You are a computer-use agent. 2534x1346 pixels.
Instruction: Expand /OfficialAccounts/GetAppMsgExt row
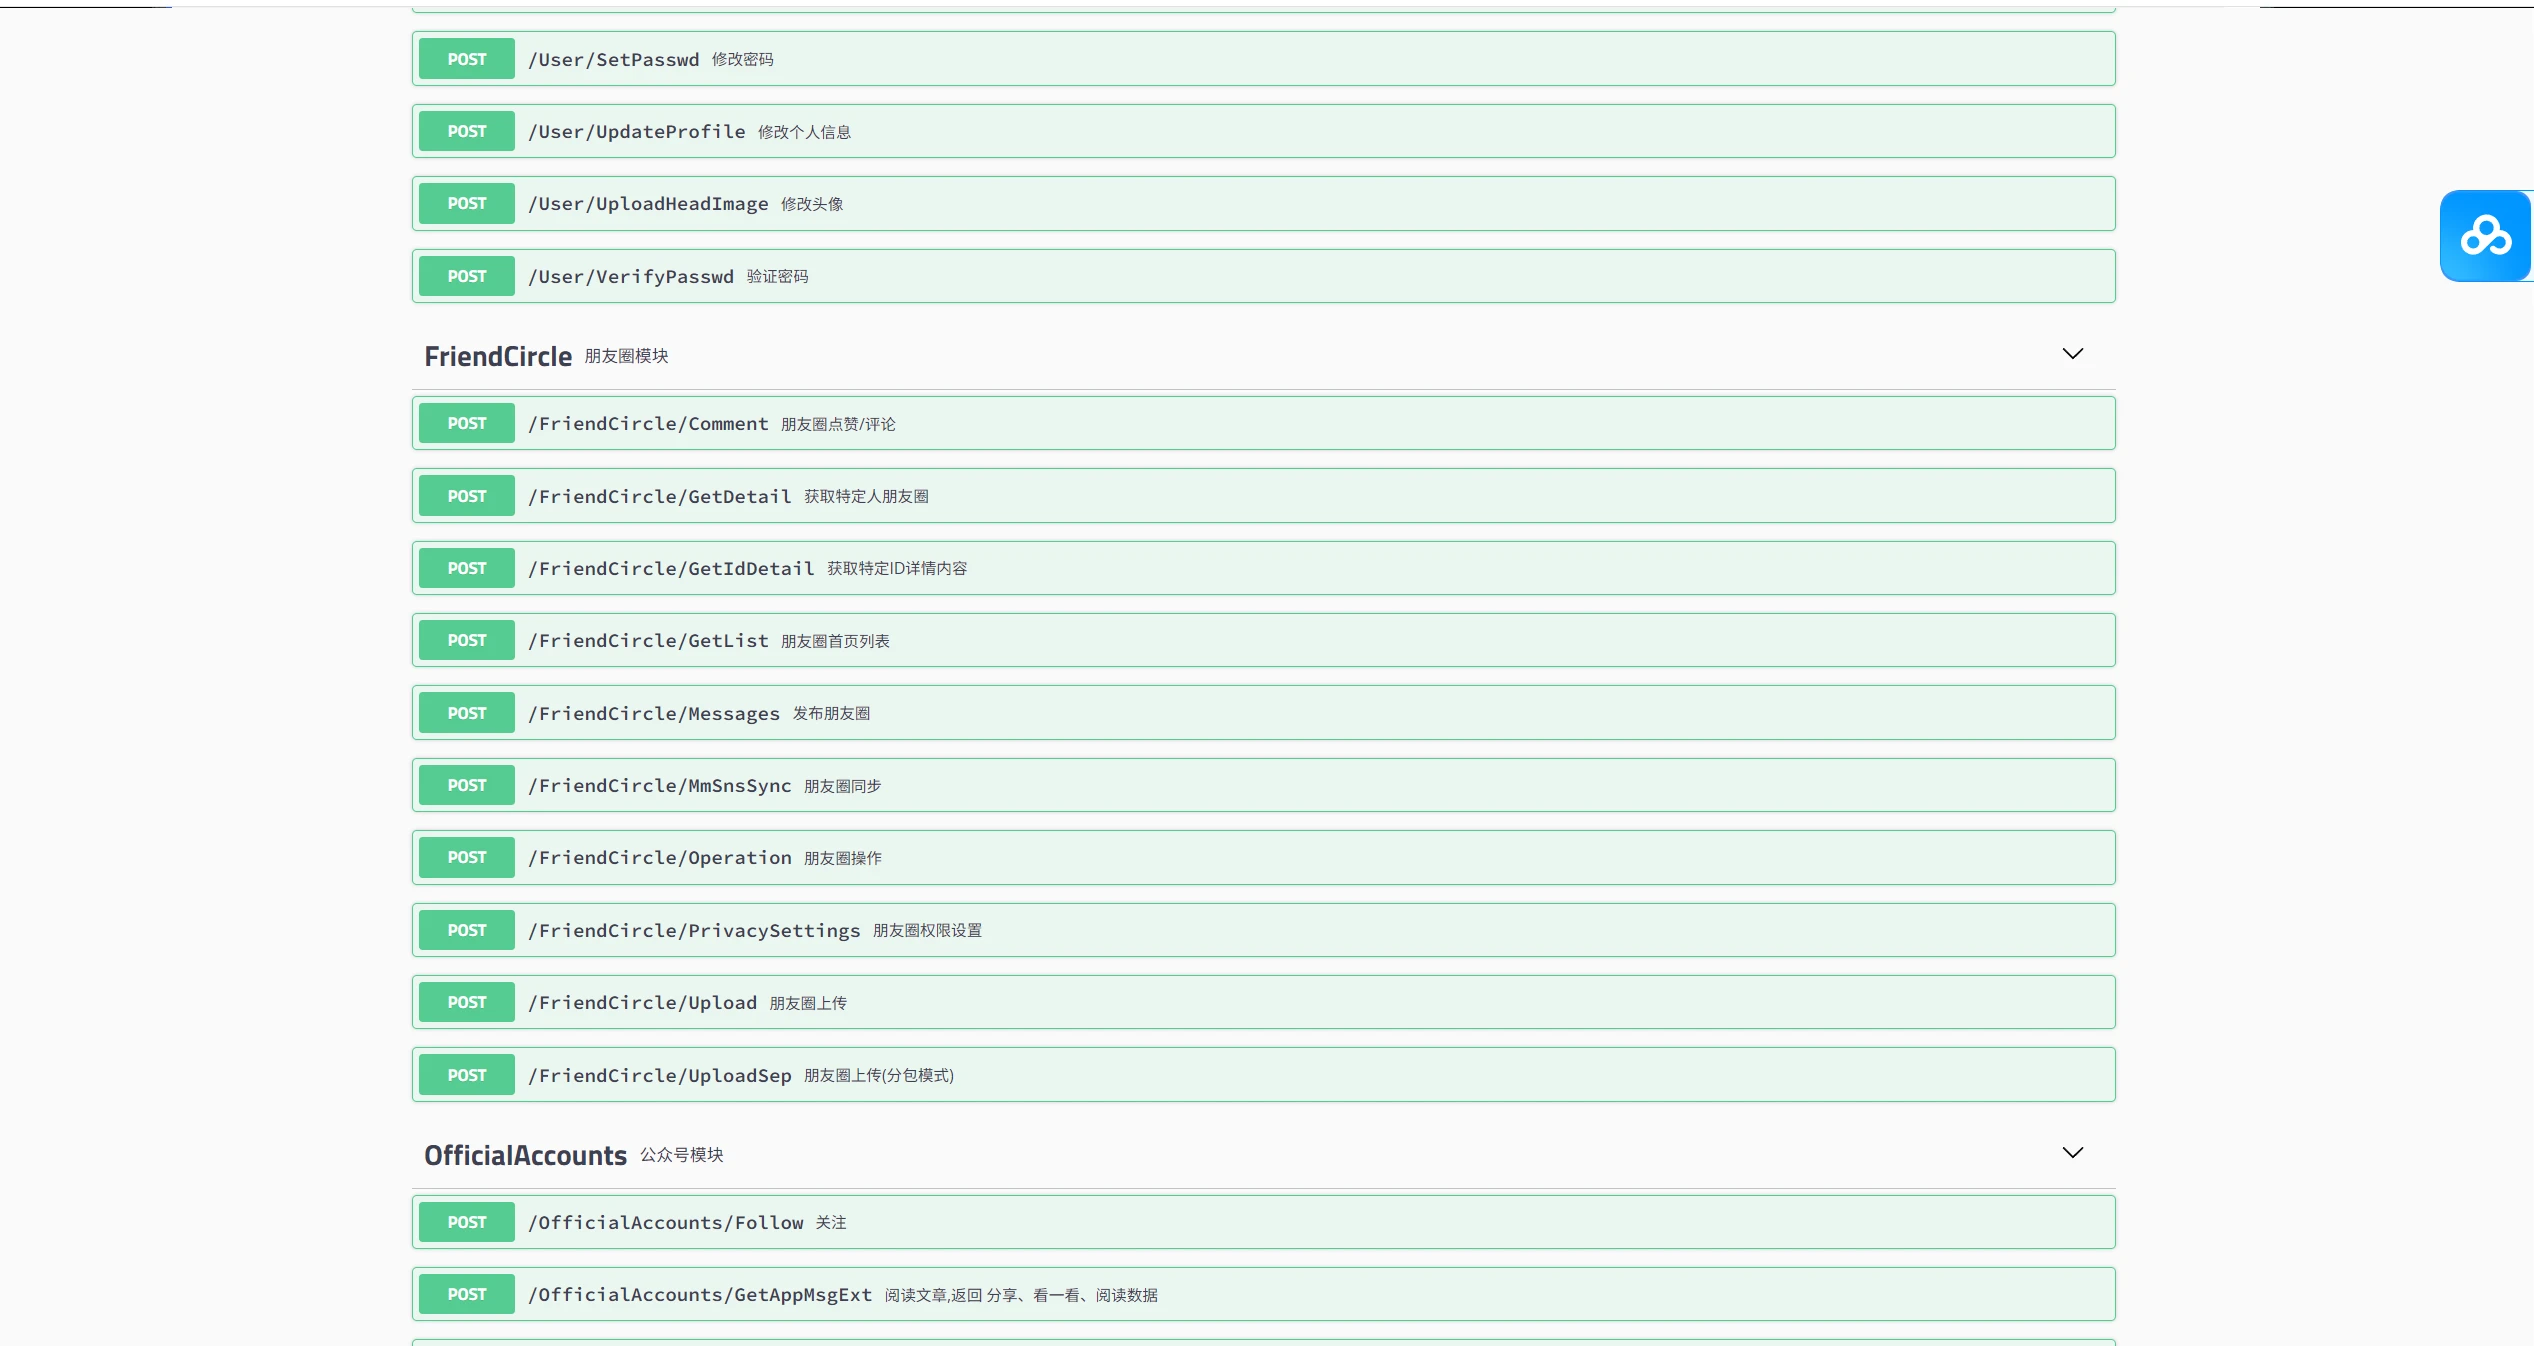tap(700, 1295)
